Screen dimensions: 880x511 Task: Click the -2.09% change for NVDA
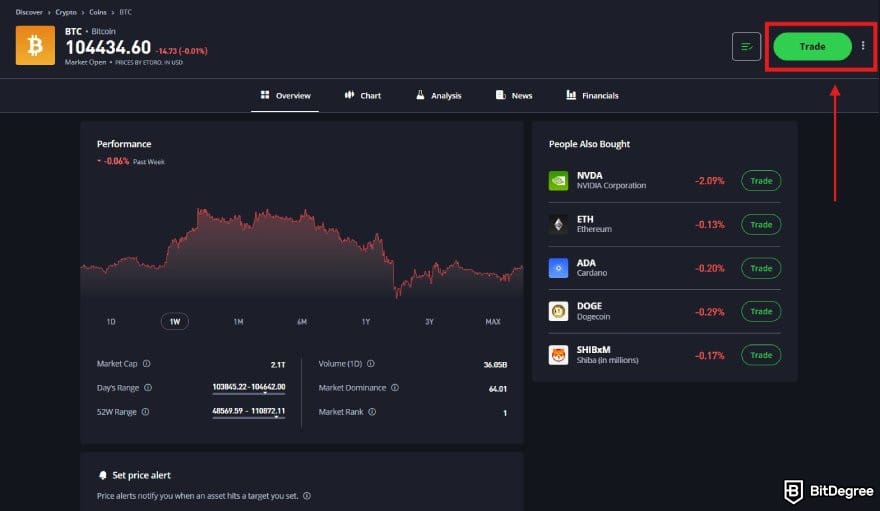point(709,181)
